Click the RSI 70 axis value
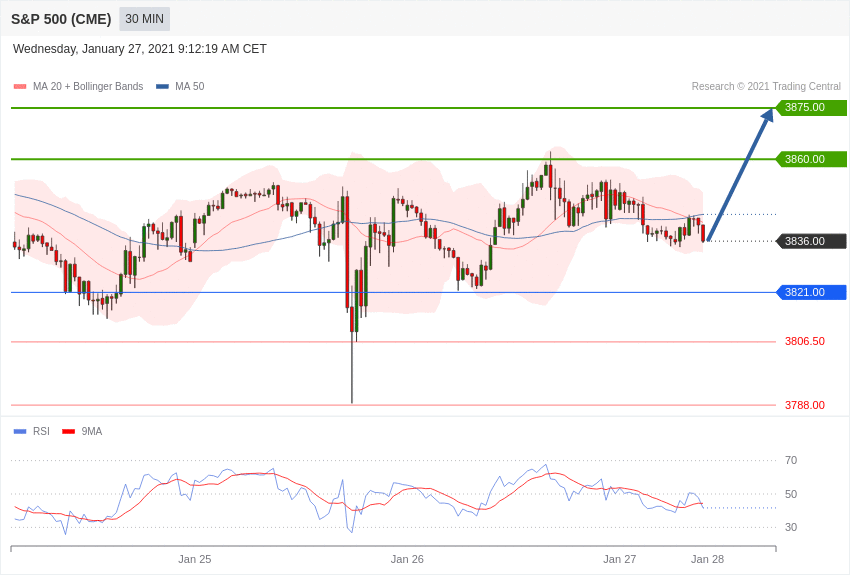The height and width of the screenshot is (576, 850). pos(791,461)
